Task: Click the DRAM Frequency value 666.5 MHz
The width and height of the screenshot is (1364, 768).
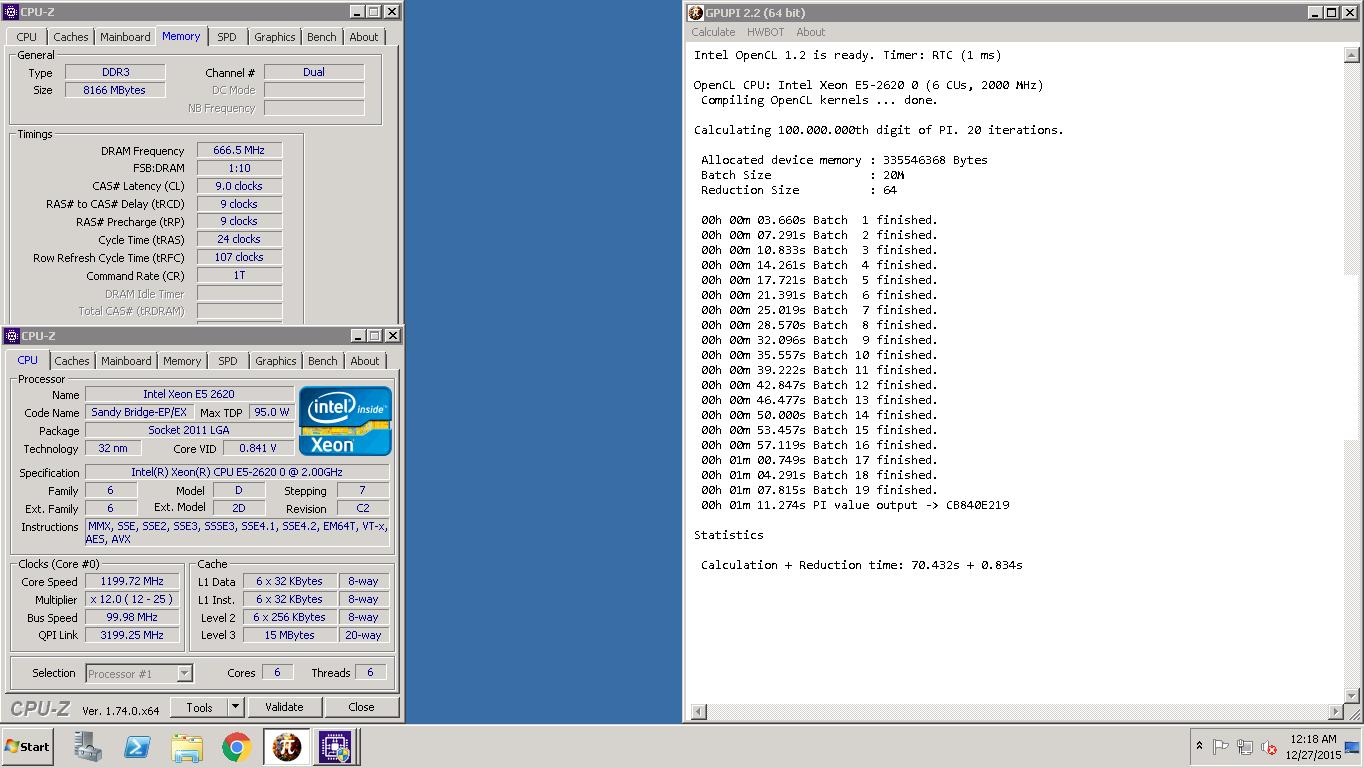Action: (239, 150)
